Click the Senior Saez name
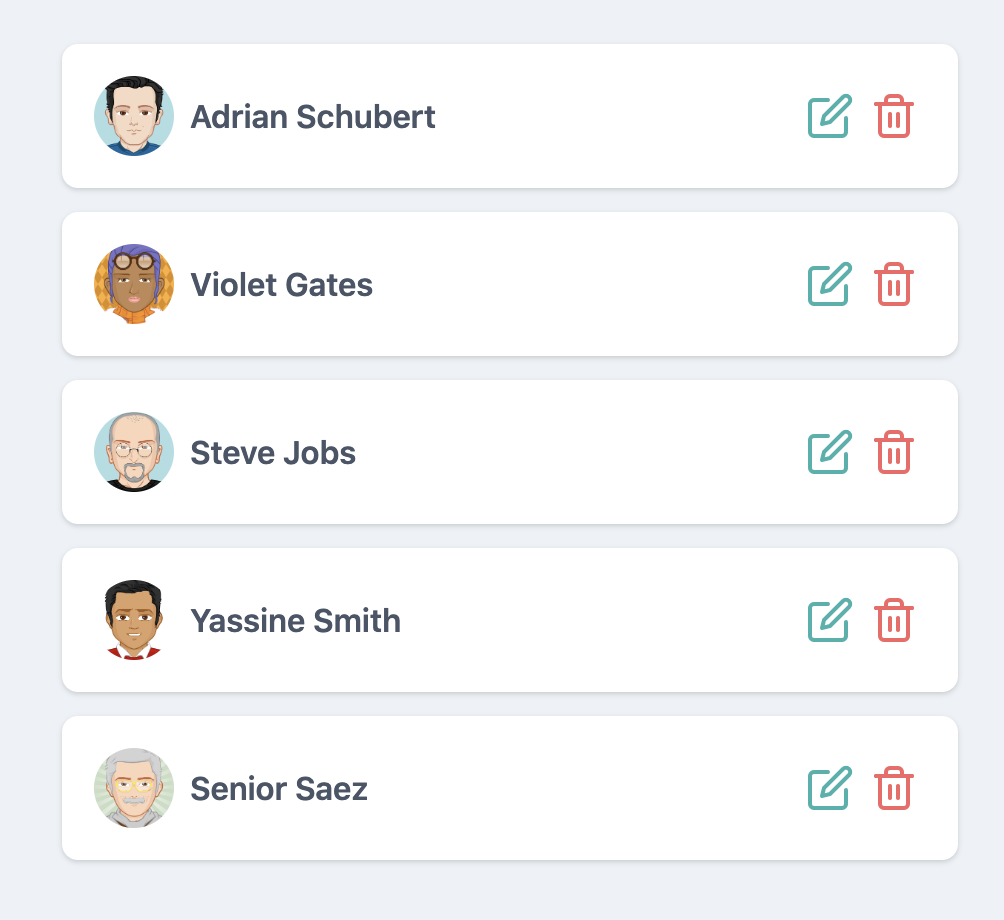The image size is (1004, 920). 279,789
